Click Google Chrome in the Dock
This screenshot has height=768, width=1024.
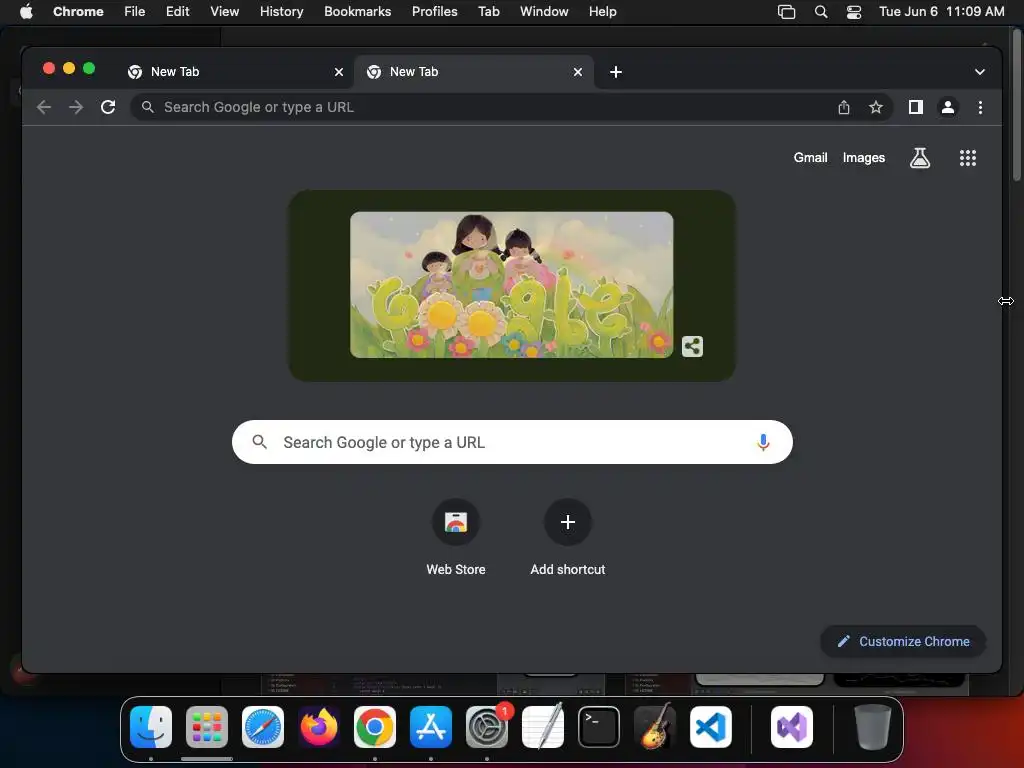(x=375, y=727)
